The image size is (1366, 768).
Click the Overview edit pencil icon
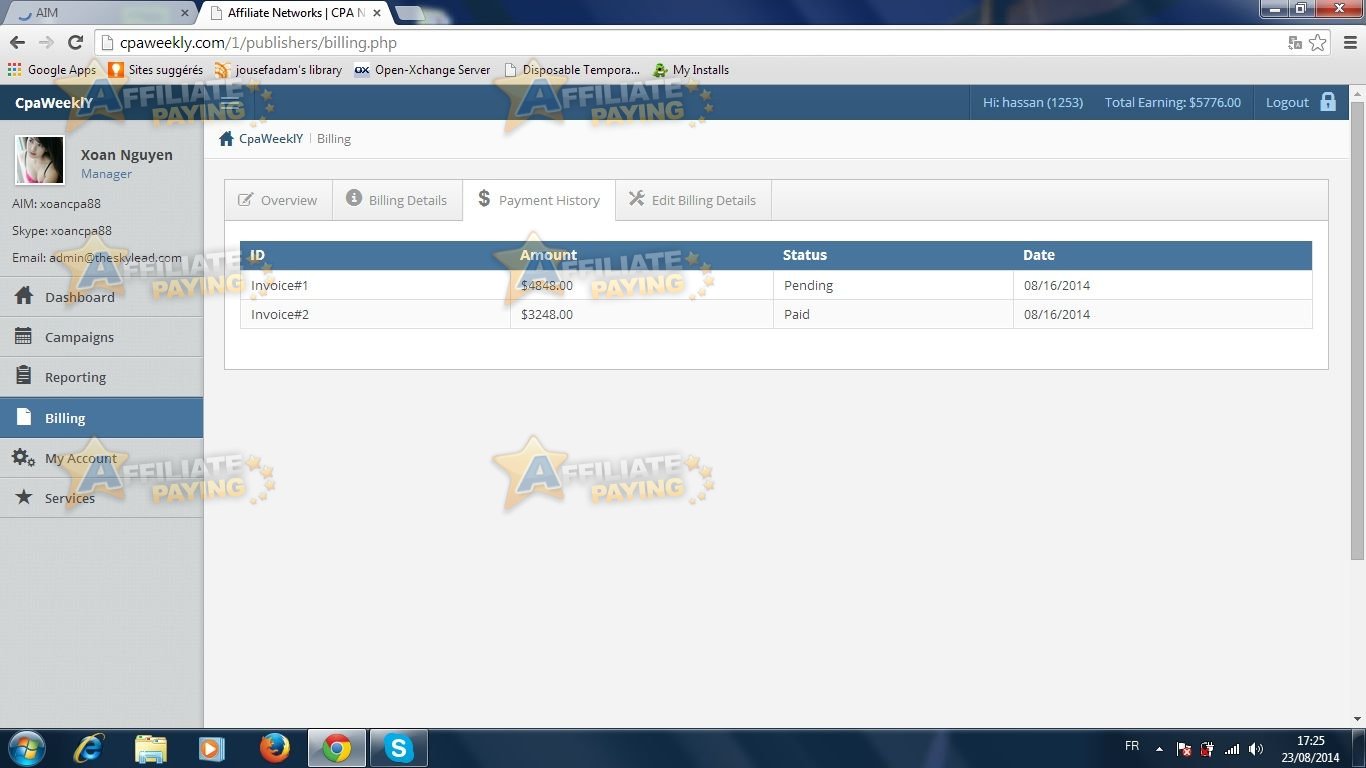[245, 200]
